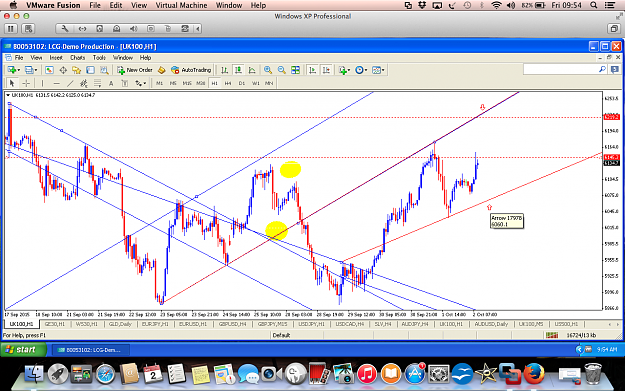Toggle chart shift from right border
The width and height of the screenshot is (625, 391).
326,70
